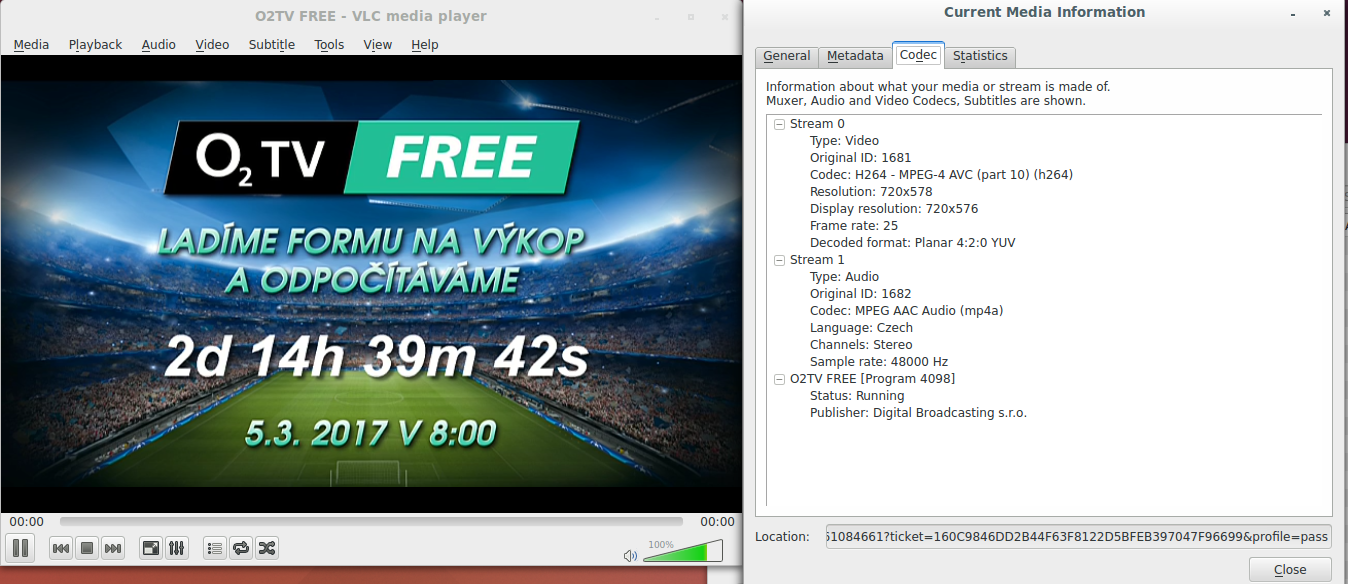Stop the stream with the stop icon
1348x584 pixels.
[x=87, y=548]
